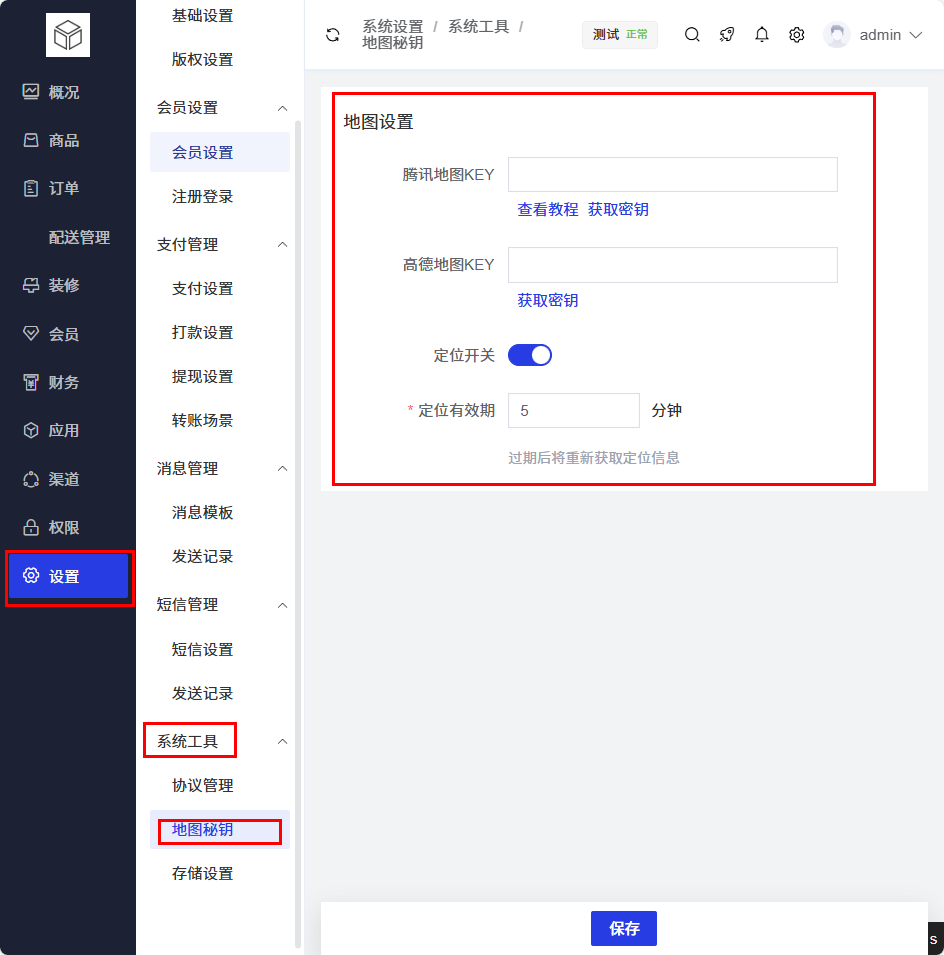This screenshot has height=955, width=944.
Task: Go to 协议管理 menu item
Action: (x=202, y=785)
